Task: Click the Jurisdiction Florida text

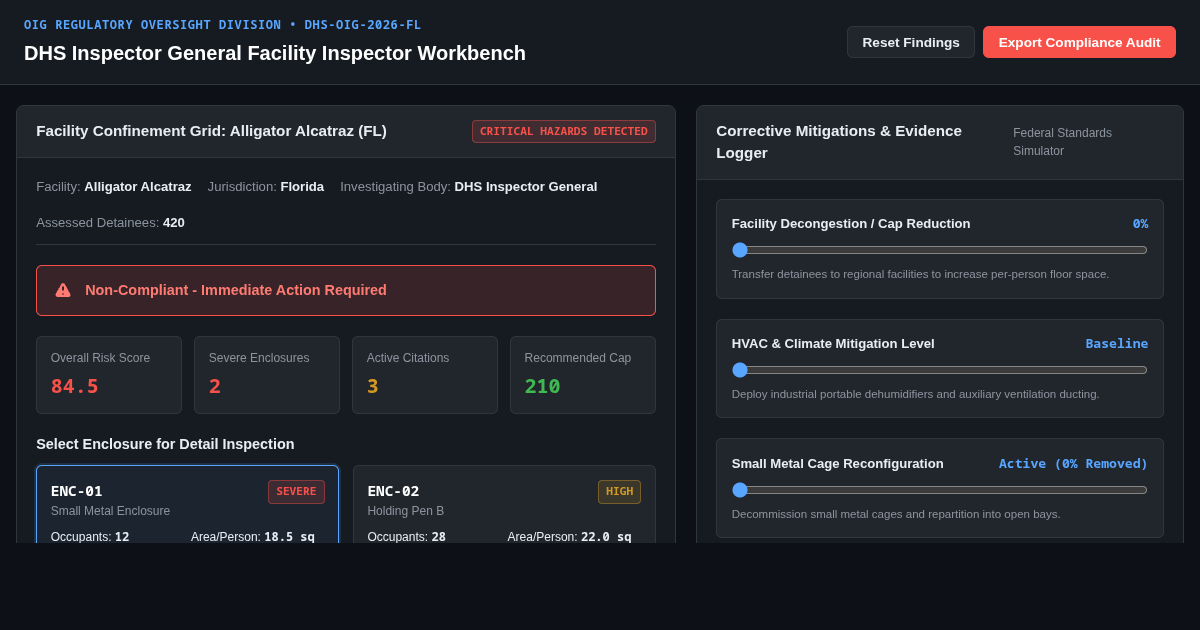Action: click(x=266, y=187)
